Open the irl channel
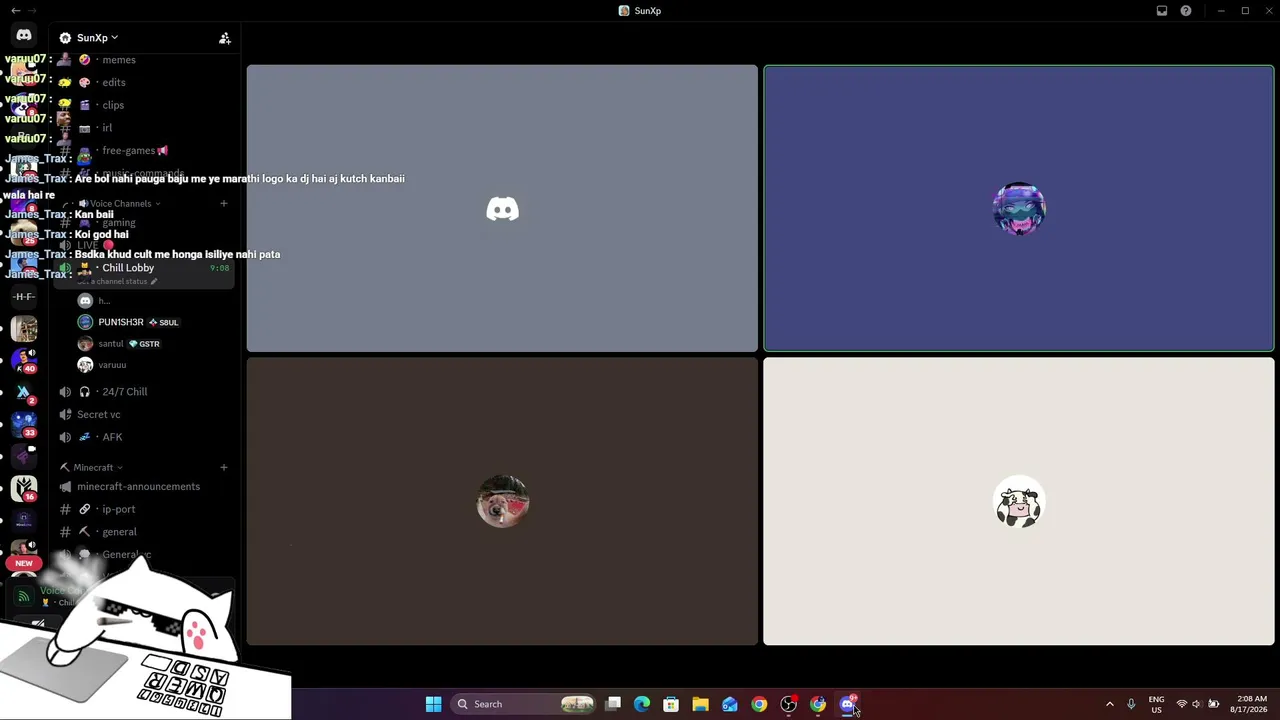 pos(107,128)
